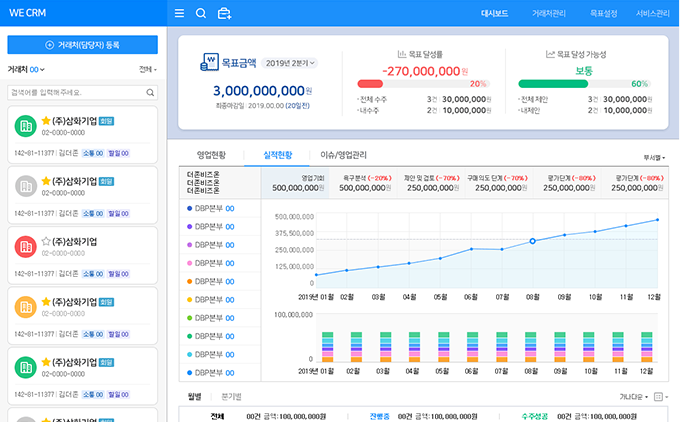Toggle favorite star on first client card
Viewport: 680px width, 422px height.
click(x=46, y=121)
